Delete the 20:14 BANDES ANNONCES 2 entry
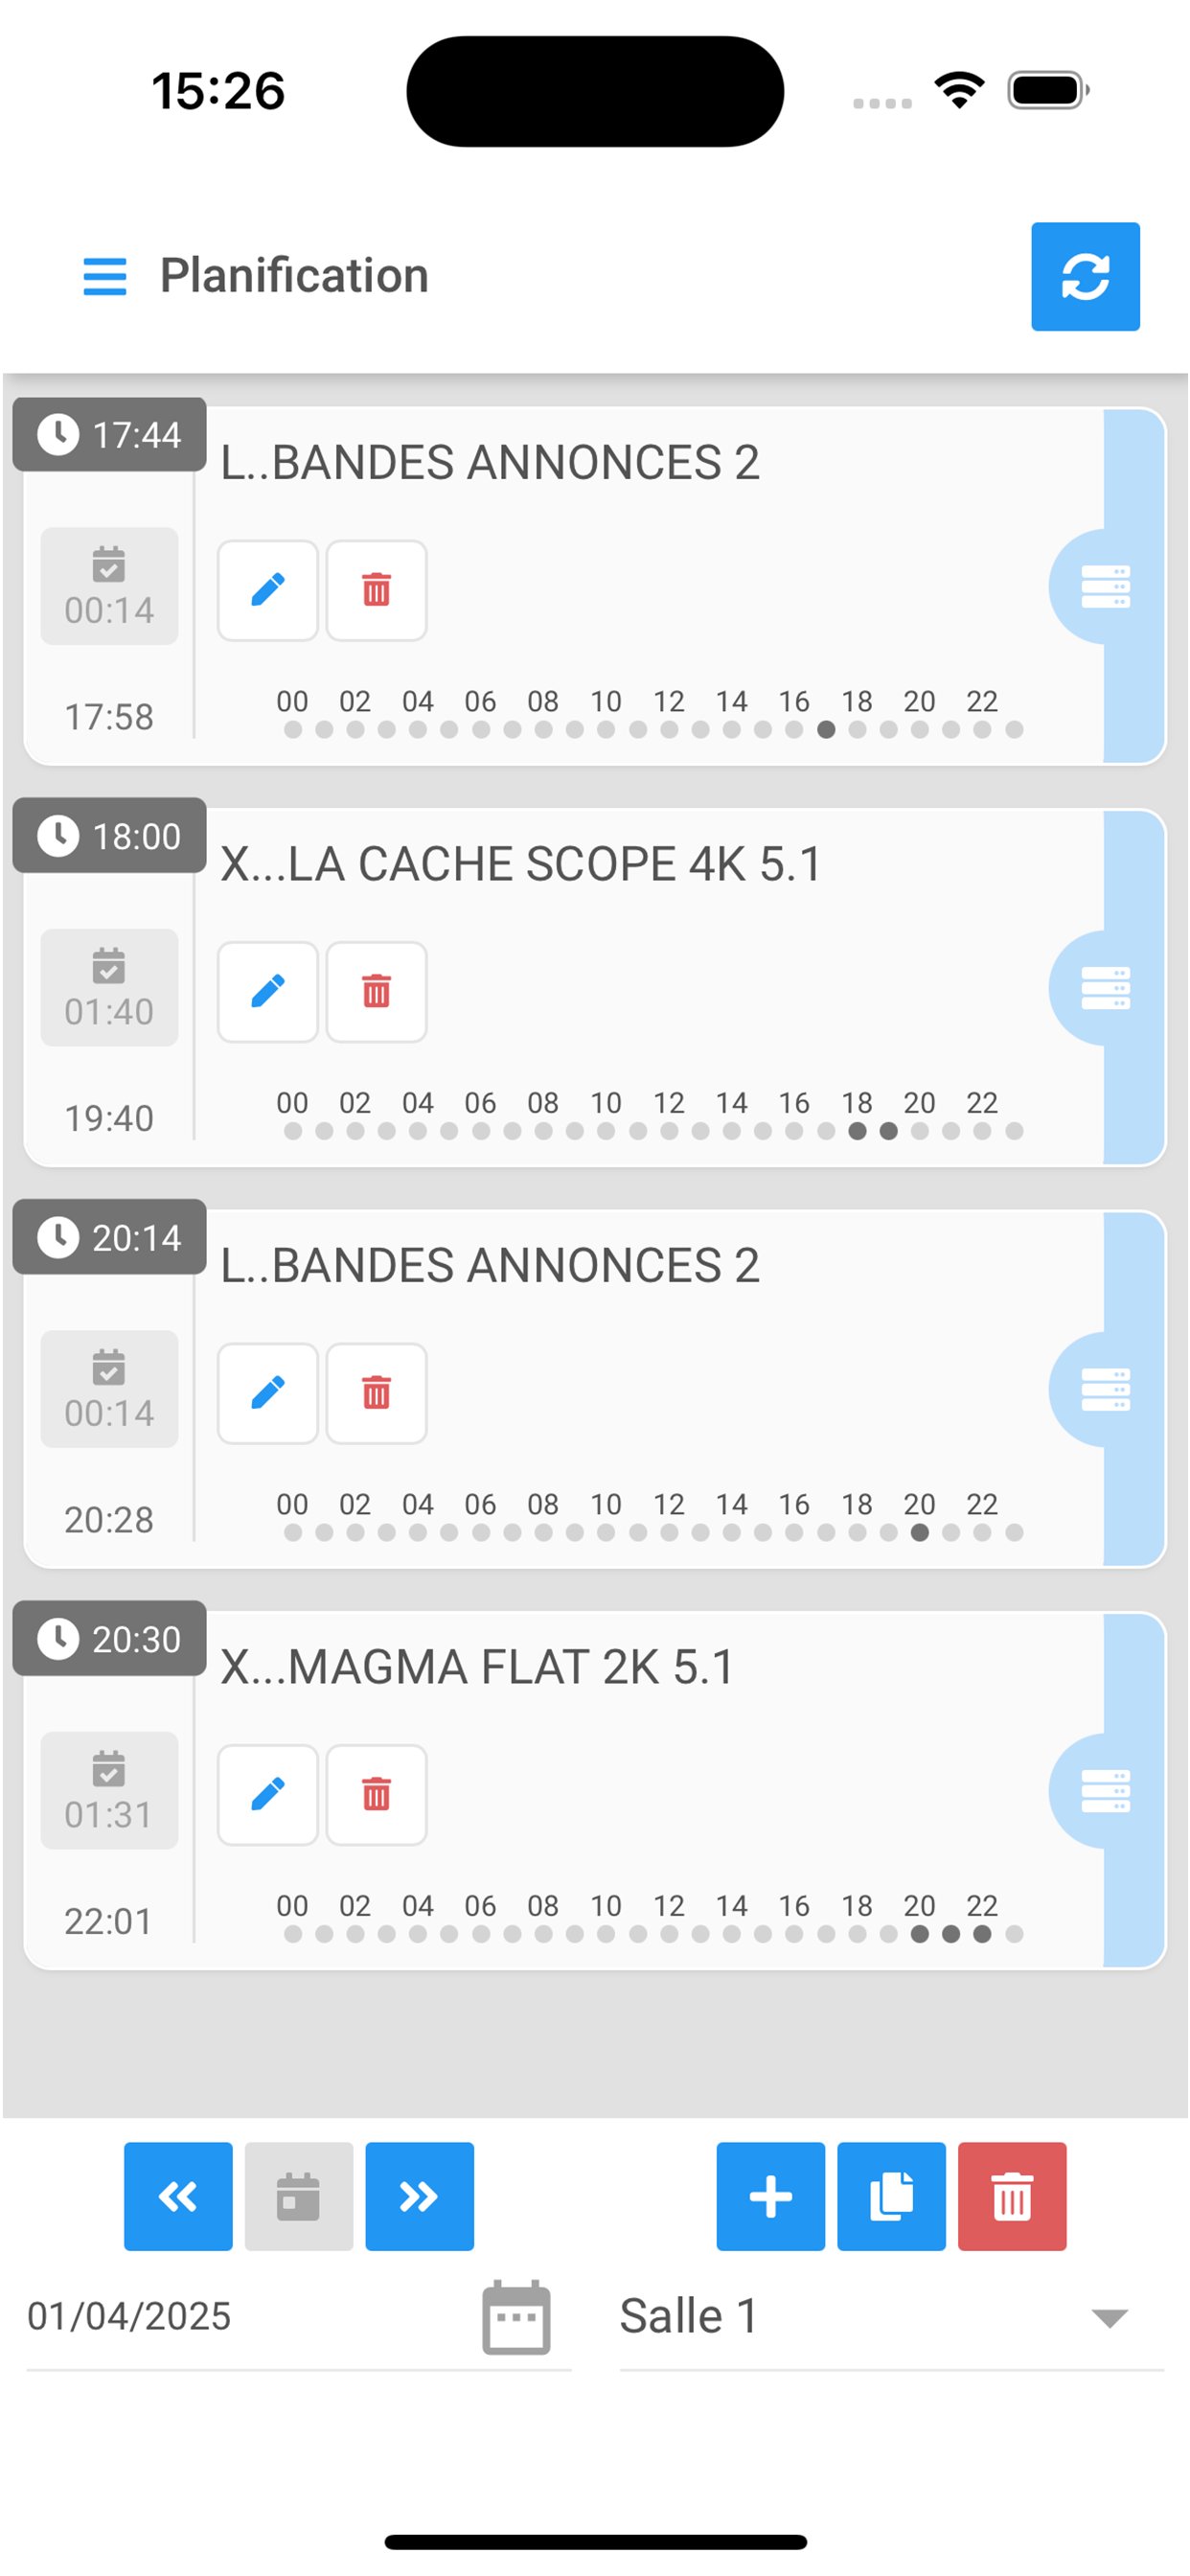Image resolution: width=1190 pixels, height=2576 pixels. coord(376,1392)
